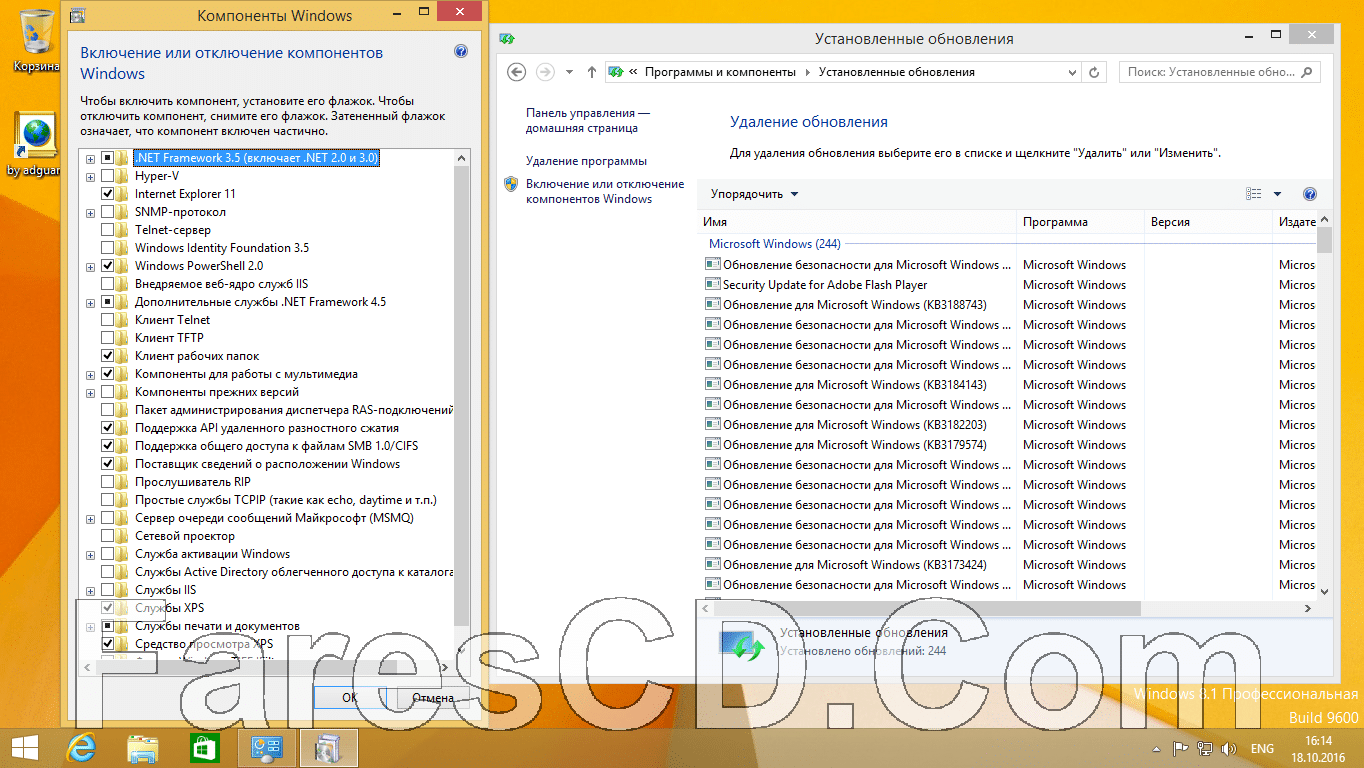
Task: Switch to Control Panel taskbar item
Action: click(x=267, y=747)
